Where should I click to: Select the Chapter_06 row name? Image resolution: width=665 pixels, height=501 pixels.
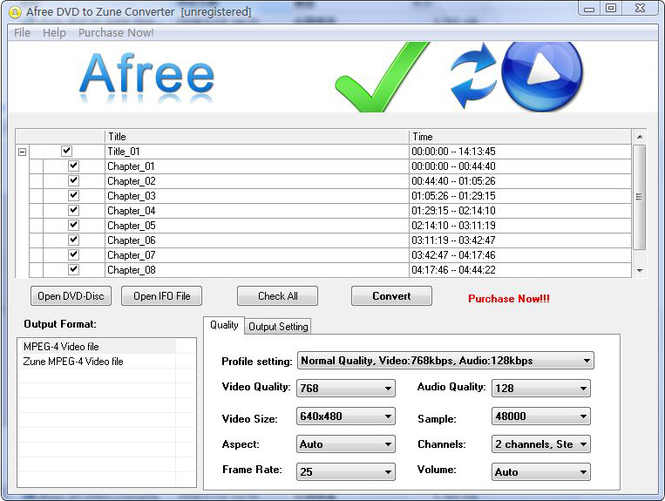[x=131, y=241]
